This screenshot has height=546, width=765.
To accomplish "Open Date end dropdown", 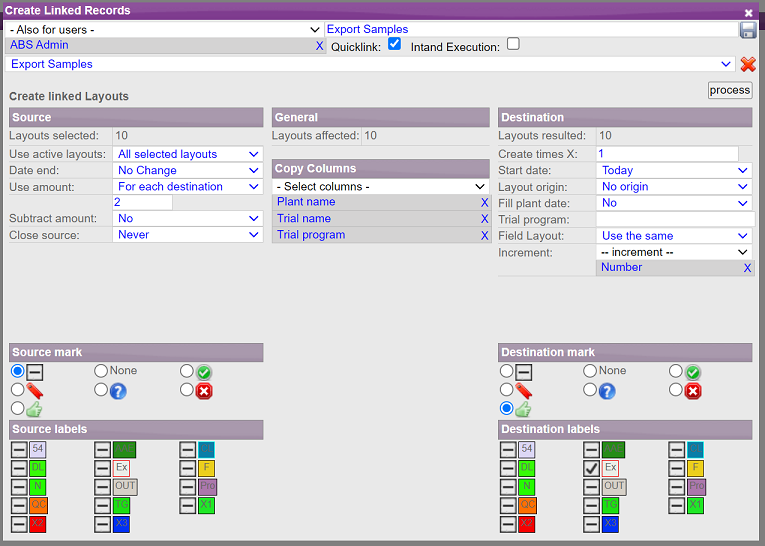I will (188, 170).
